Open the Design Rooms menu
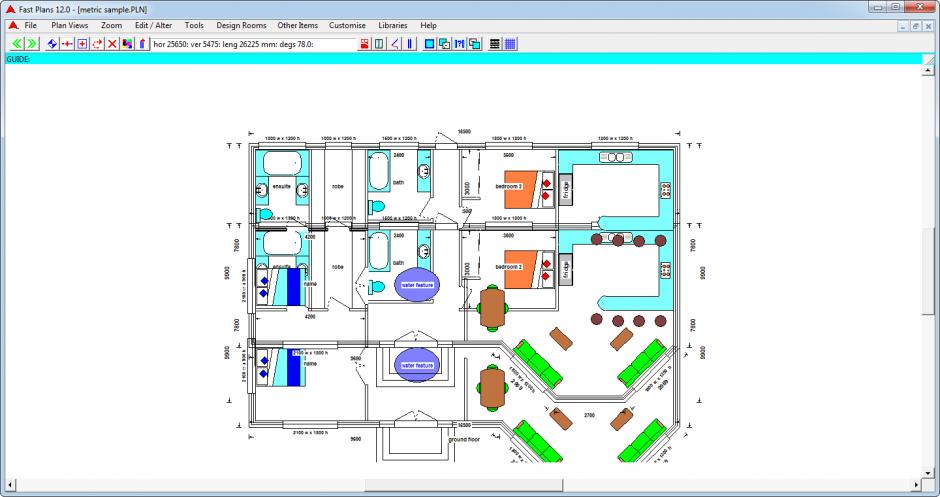 tap(240, 24)
